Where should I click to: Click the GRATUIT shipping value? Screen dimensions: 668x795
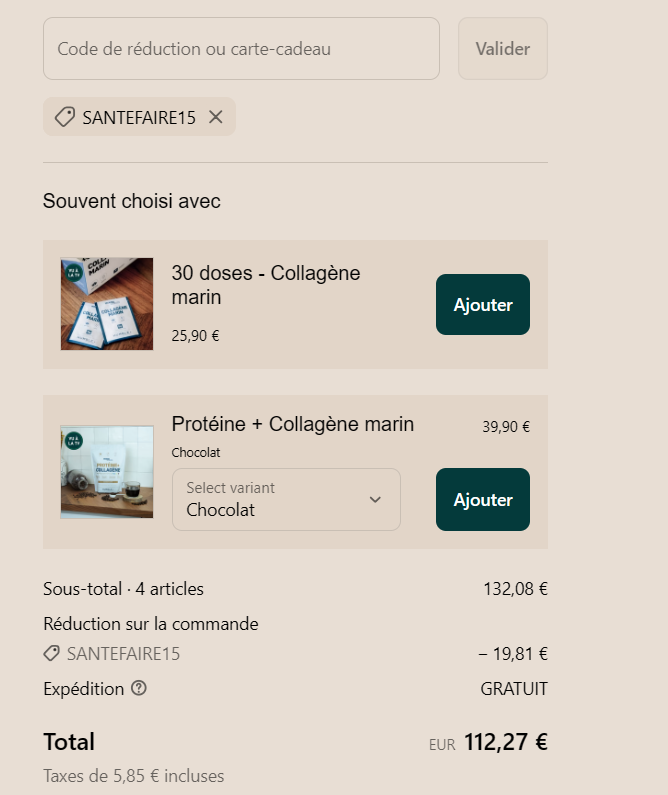click(x=514, y=689)
